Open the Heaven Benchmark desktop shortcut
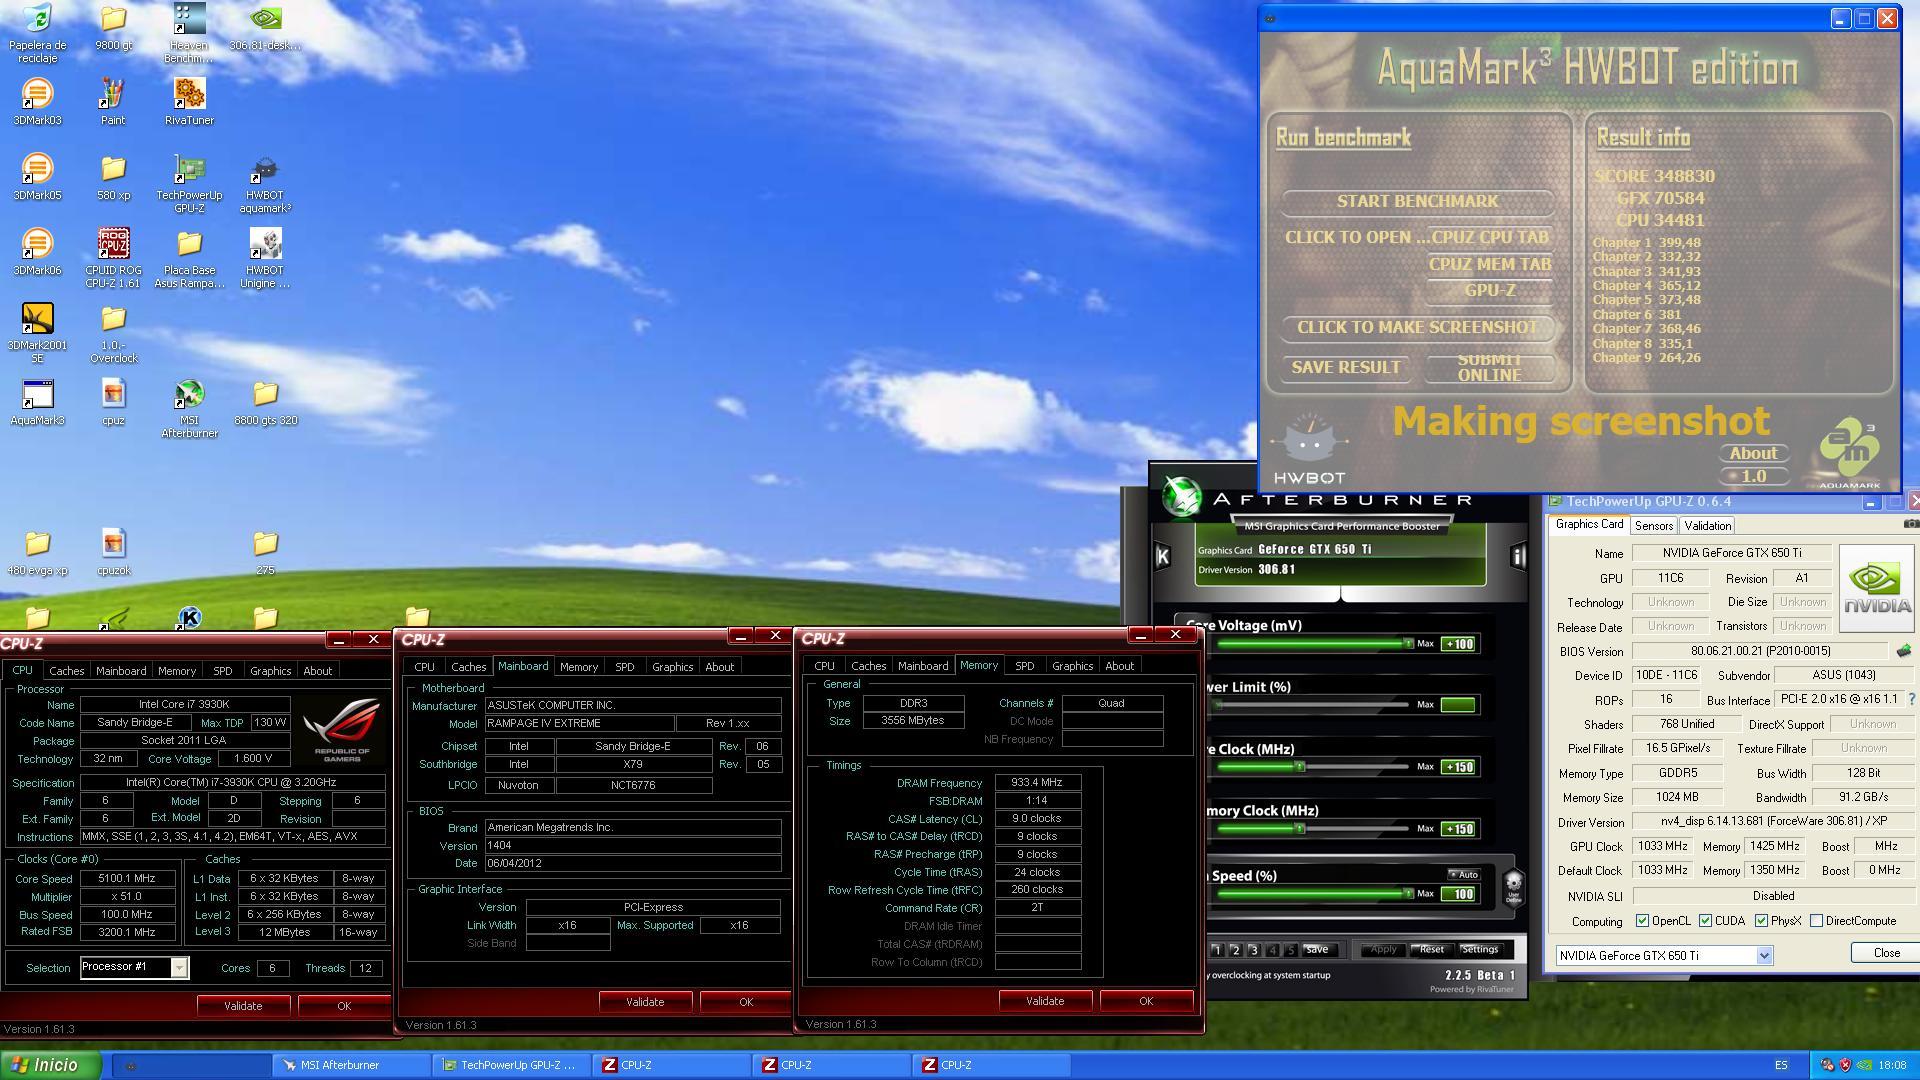The image size is (1920, 1080). click(189, 33)
